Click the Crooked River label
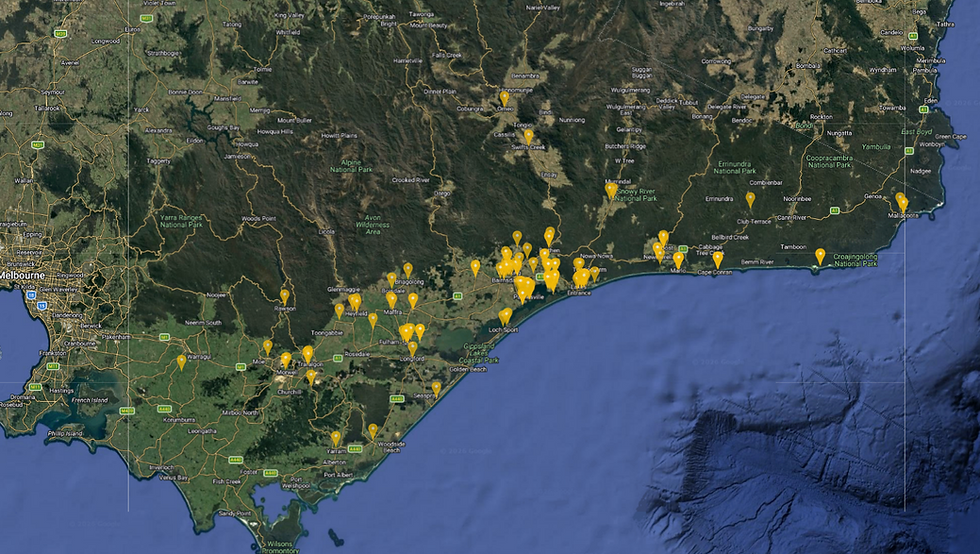 tap(411, 180)
